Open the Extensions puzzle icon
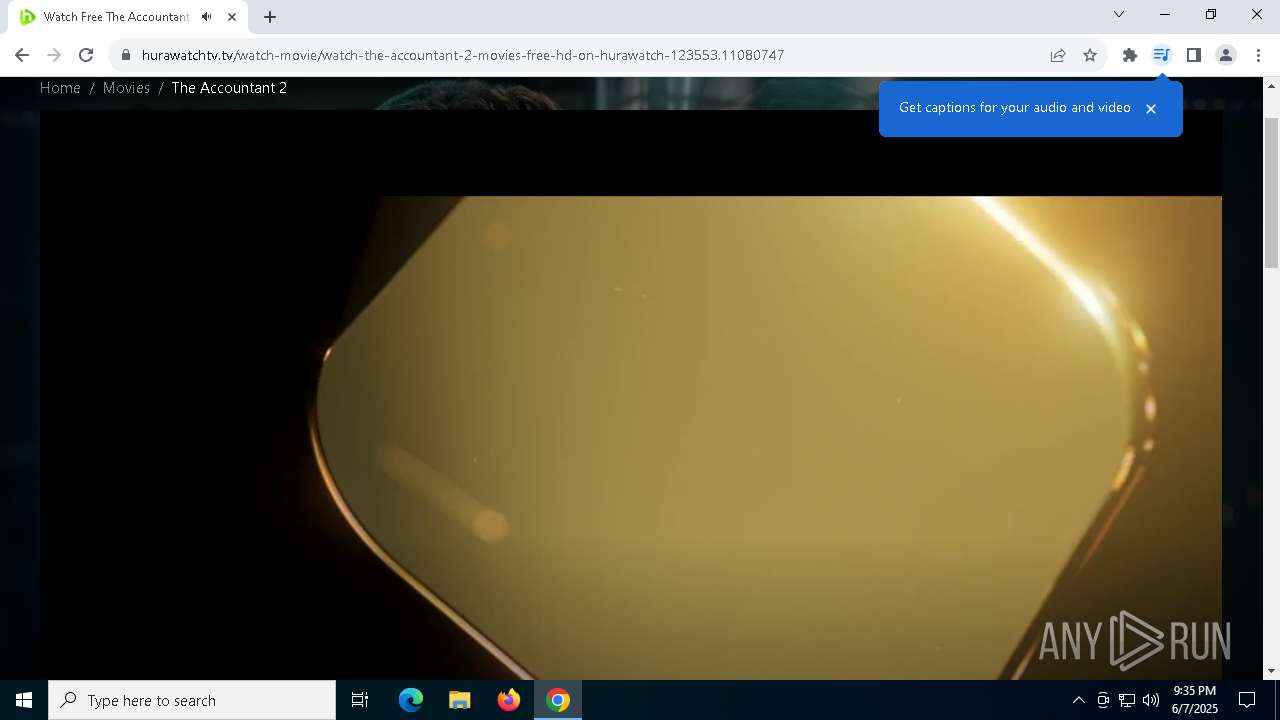This screenshot has height=720, width=1280. click(x=1130, y=55)
